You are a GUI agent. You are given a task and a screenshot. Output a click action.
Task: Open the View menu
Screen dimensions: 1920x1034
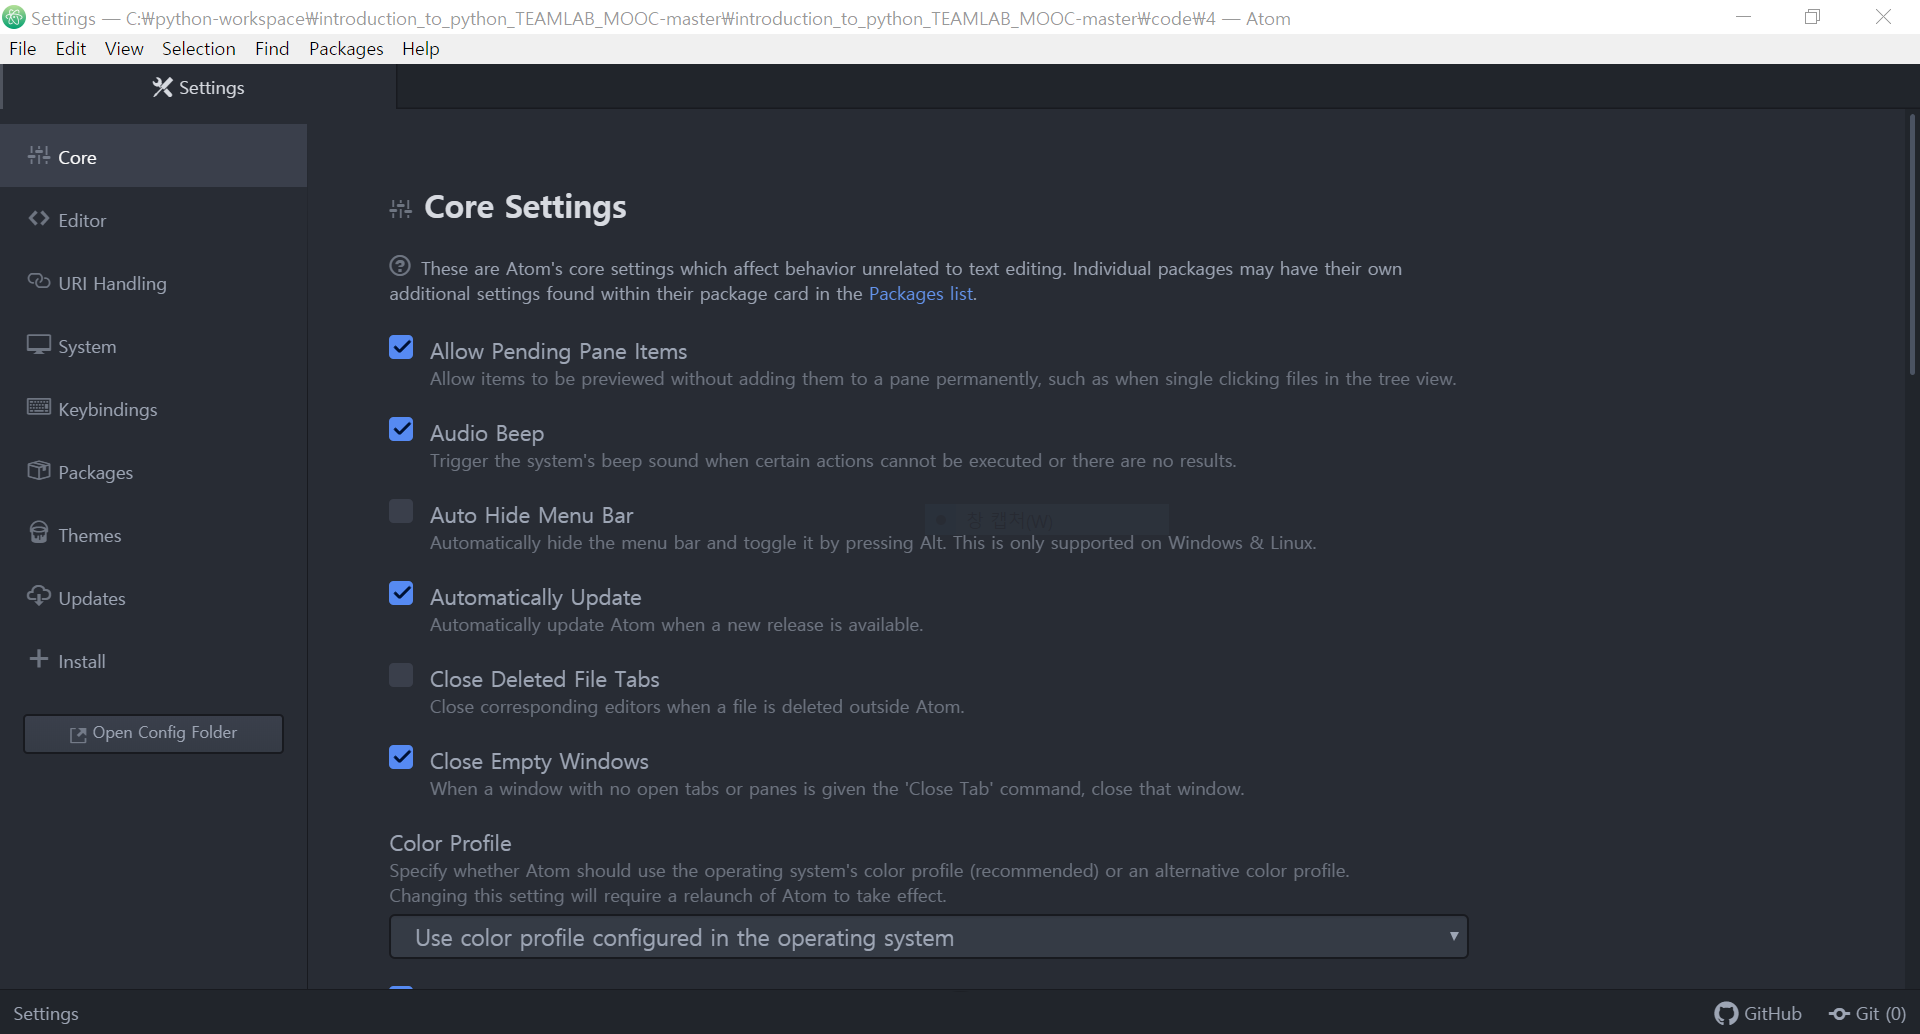coord(124,48)
